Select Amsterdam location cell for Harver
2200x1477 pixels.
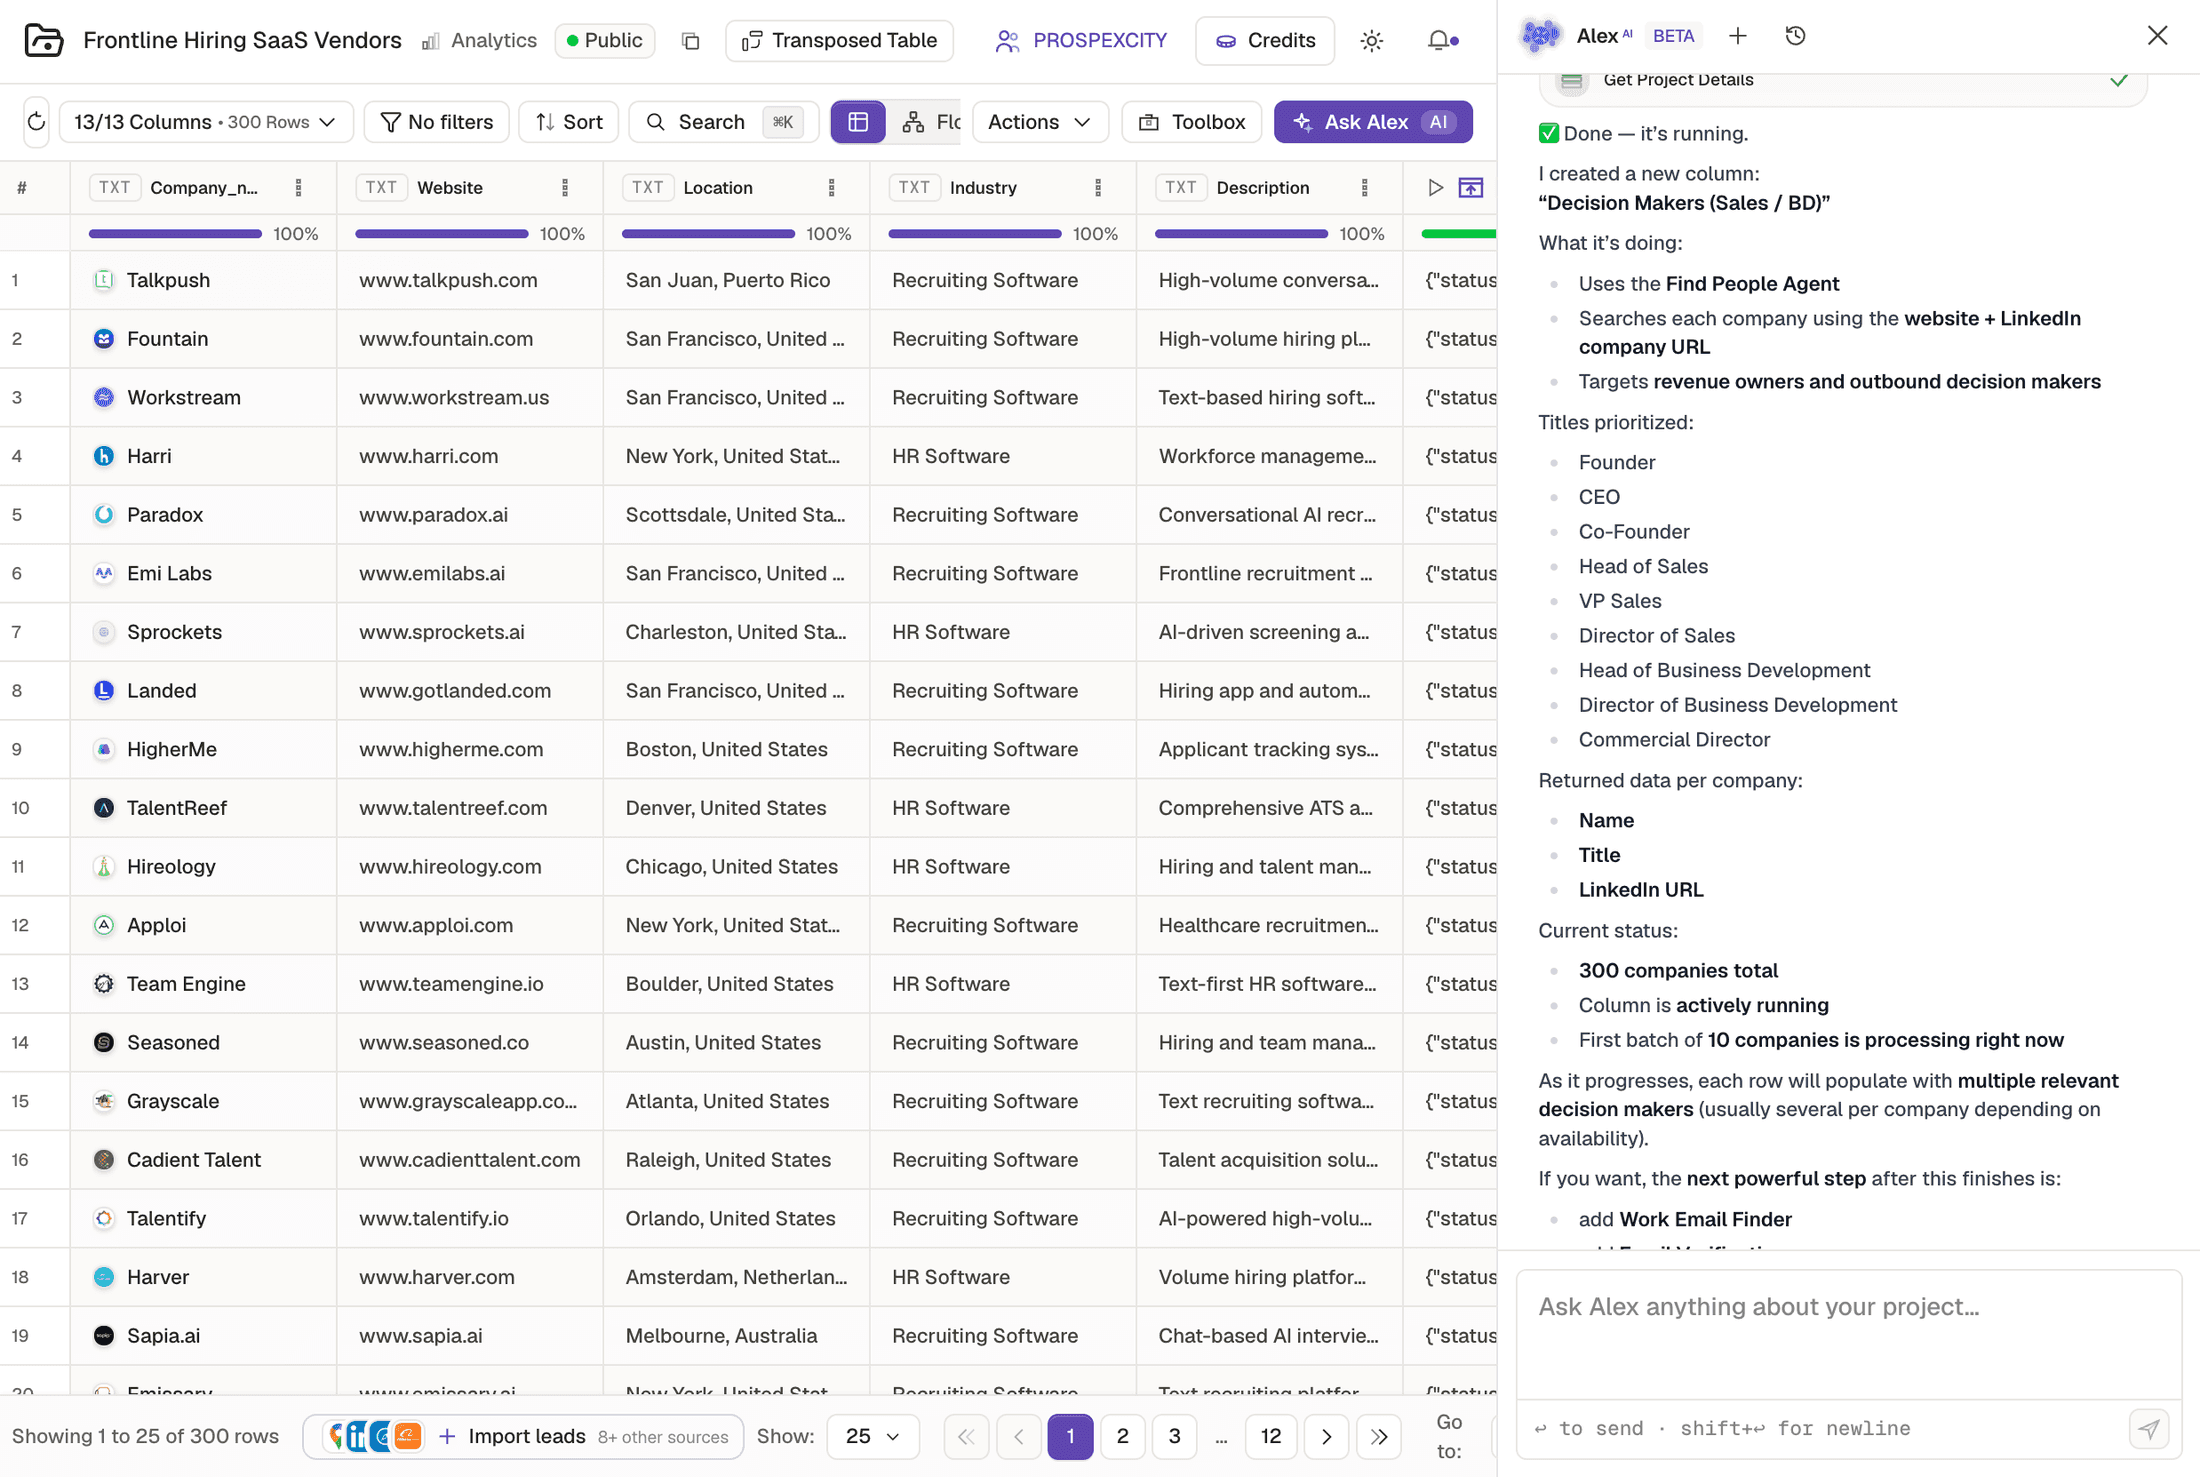tap(737, 1278)
